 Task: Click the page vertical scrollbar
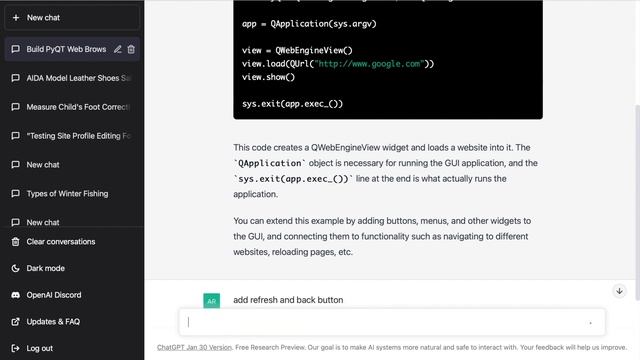pyautogui.click(x=637, y=202)
